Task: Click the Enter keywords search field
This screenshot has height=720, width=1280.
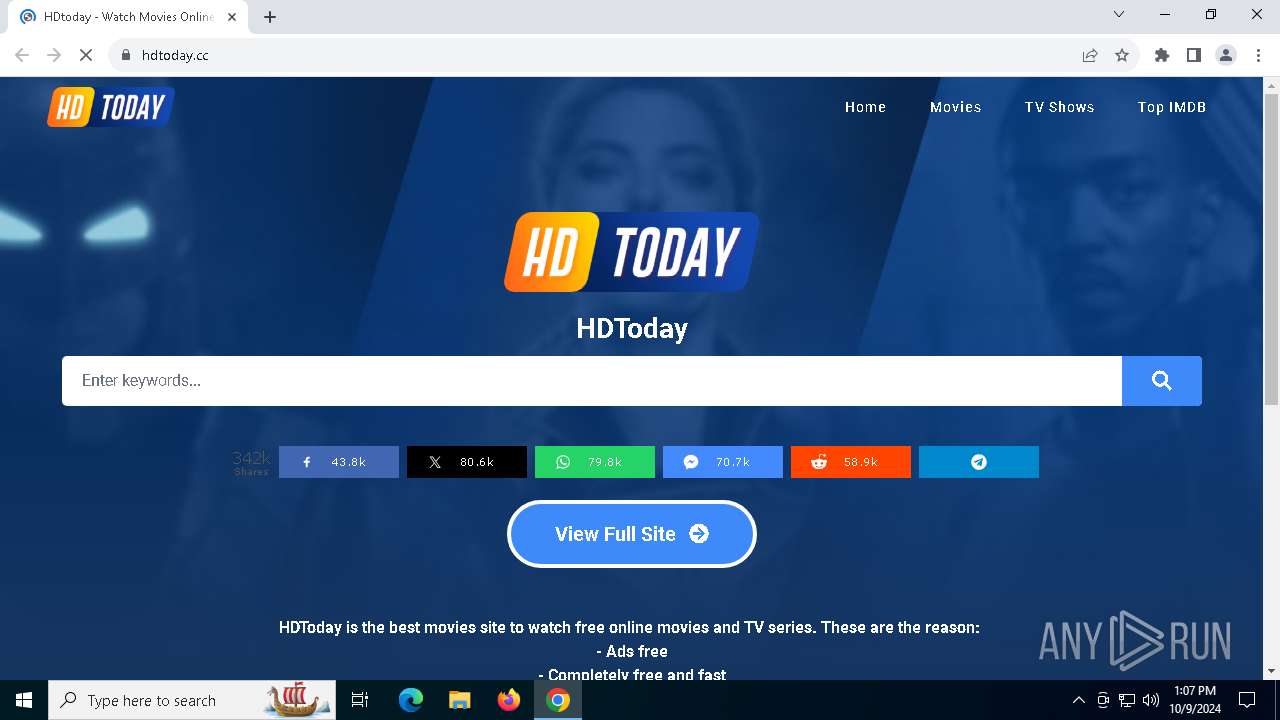Action: [592, 381]
